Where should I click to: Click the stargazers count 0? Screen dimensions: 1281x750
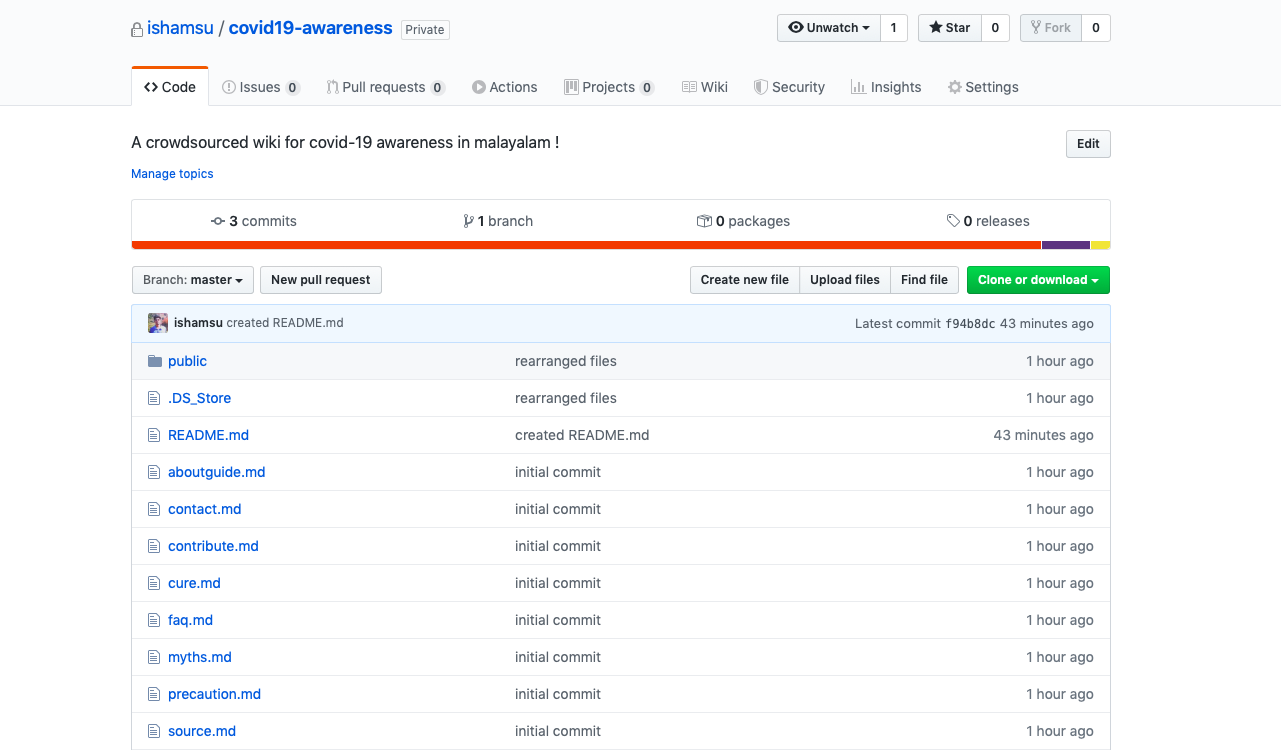[x=995, y=28]
